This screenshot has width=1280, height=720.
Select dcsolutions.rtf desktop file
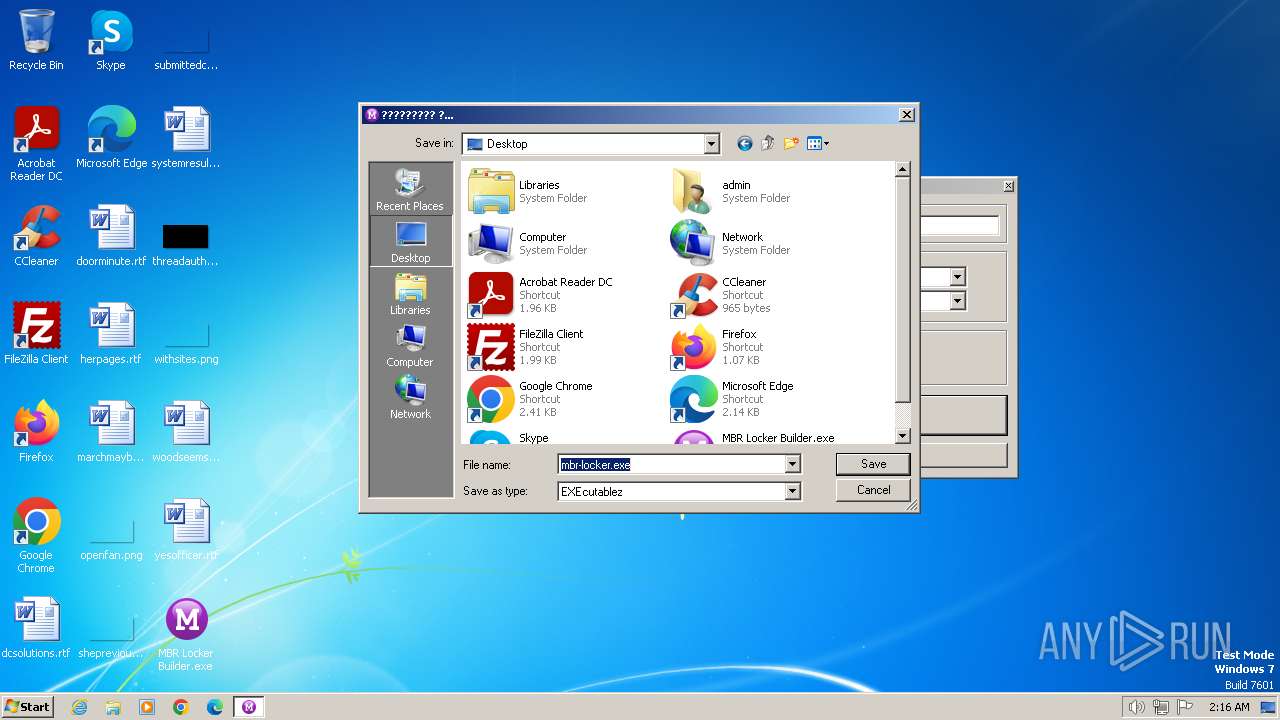36,627
